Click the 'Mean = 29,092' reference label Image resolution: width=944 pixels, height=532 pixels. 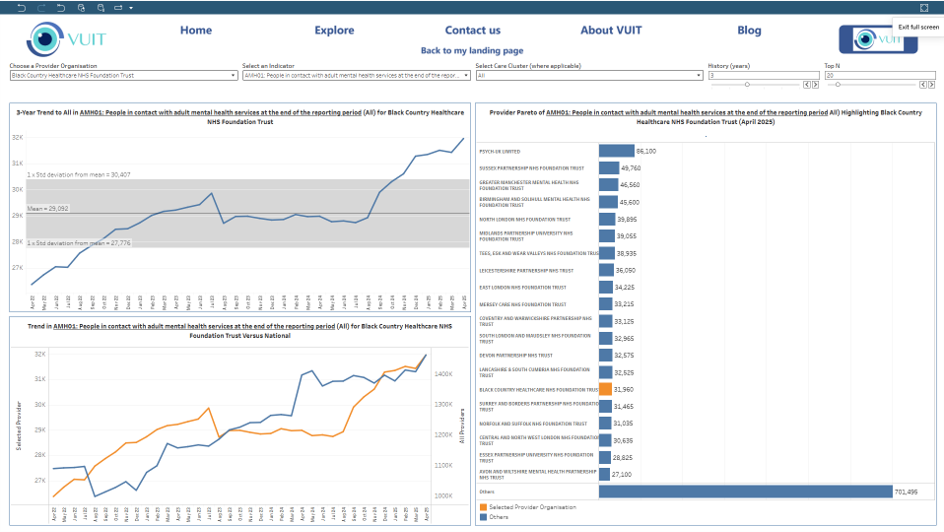[x=48, y=208]
